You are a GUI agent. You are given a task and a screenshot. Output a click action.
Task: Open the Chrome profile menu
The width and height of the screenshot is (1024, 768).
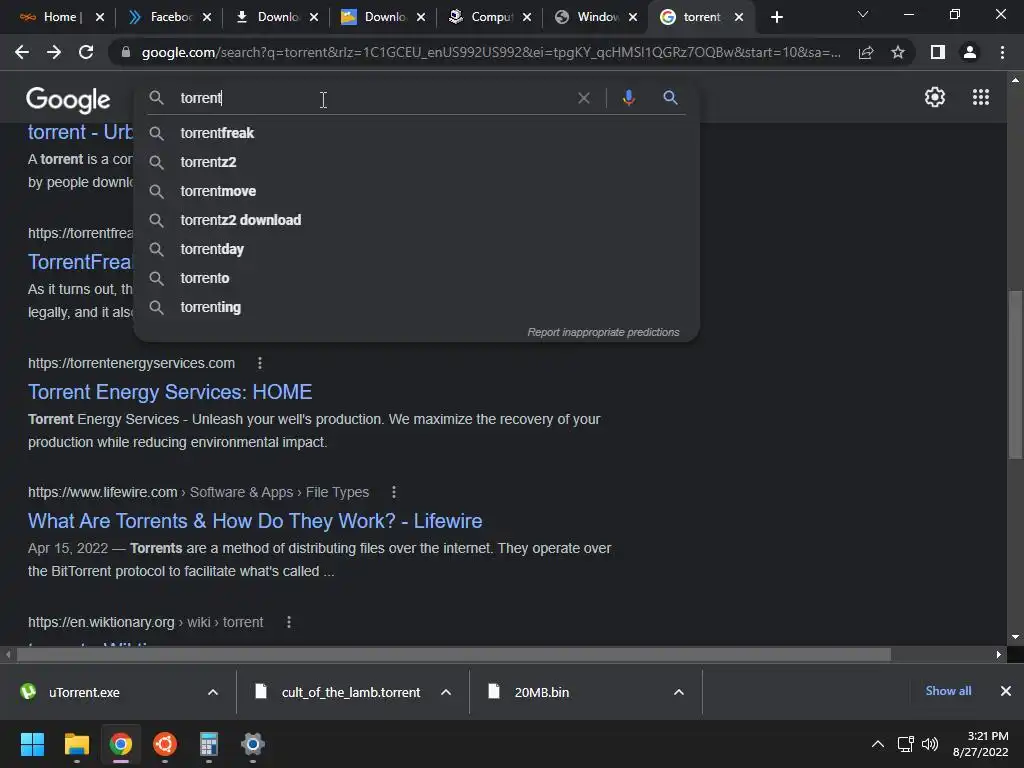point(970,52)
